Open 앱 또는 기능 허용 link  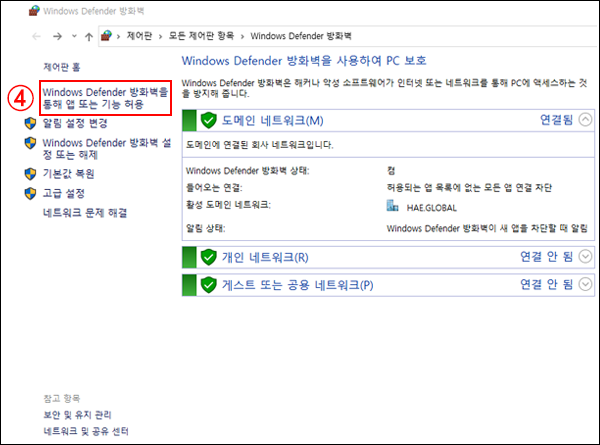pos(105,98)
